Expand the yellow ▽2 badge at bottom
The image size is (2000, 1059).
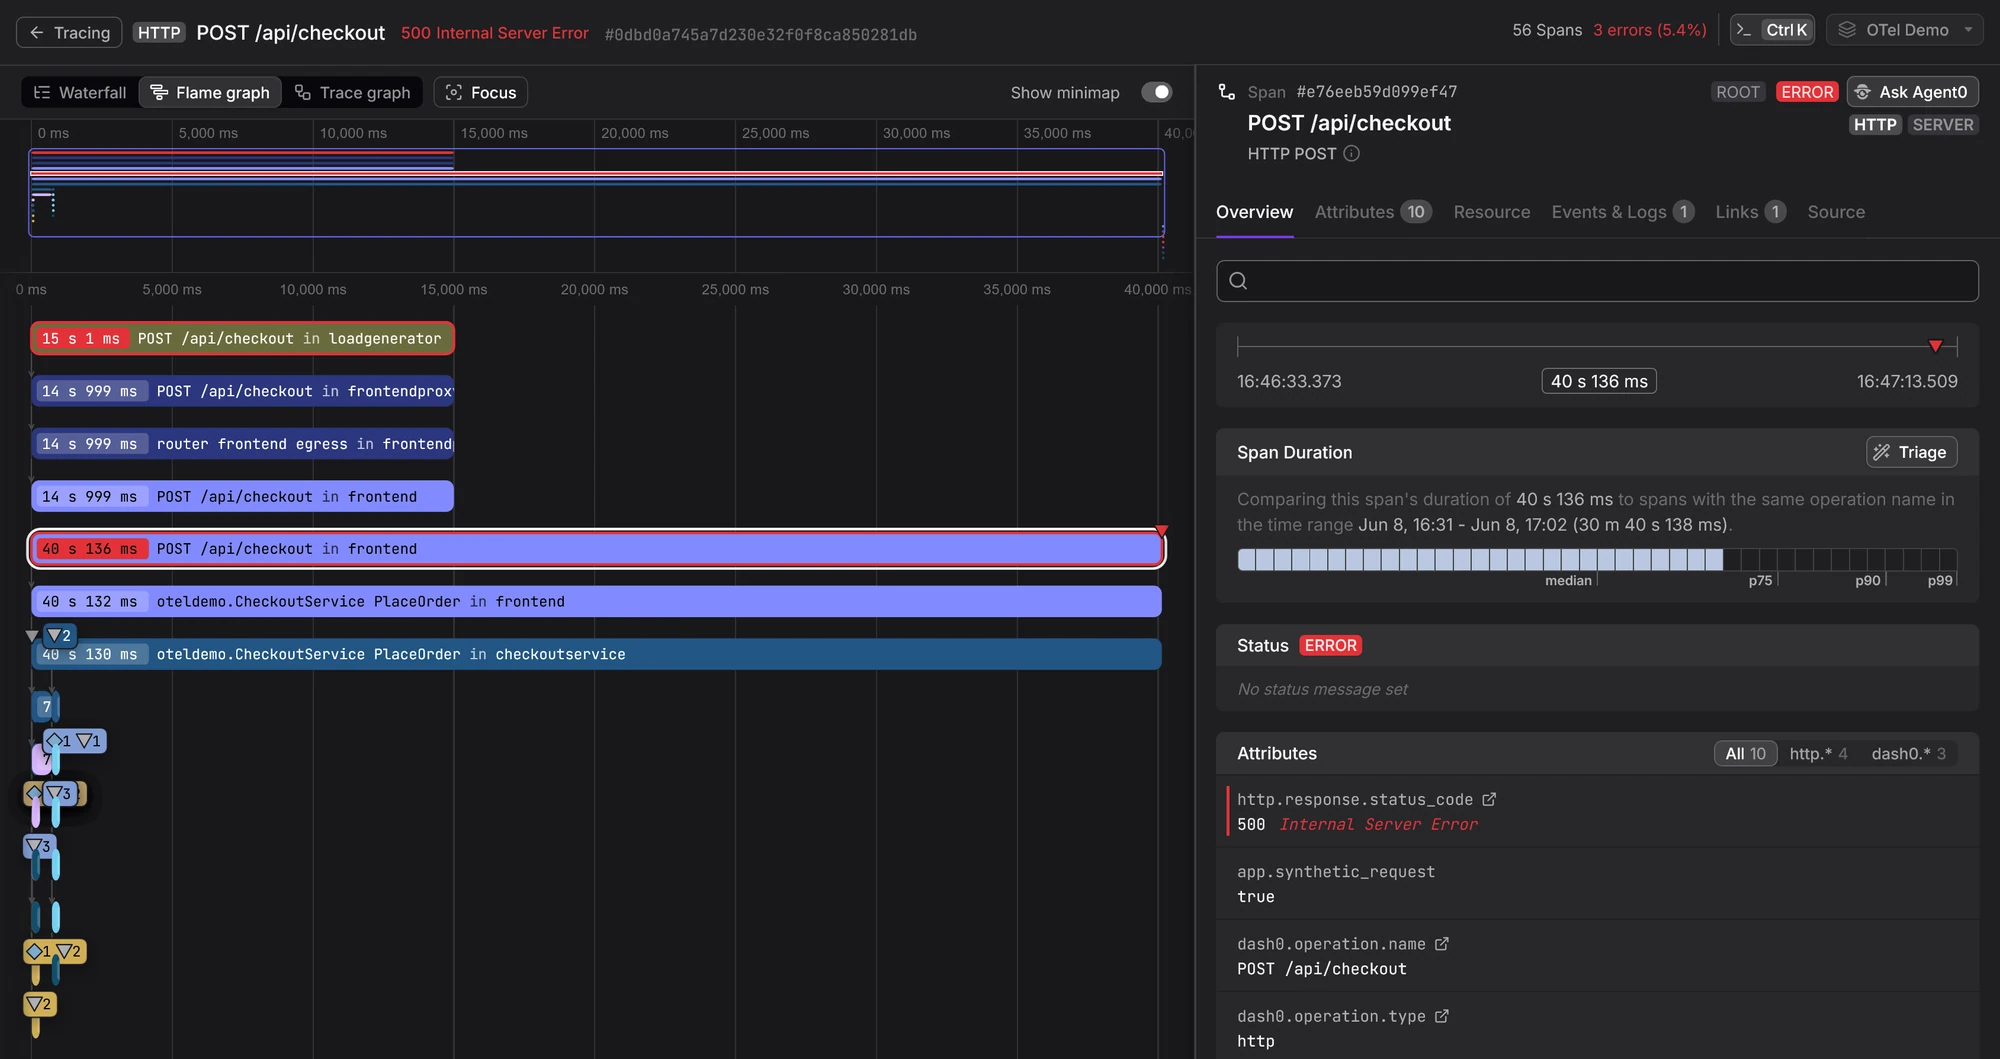click(40, 1004)
